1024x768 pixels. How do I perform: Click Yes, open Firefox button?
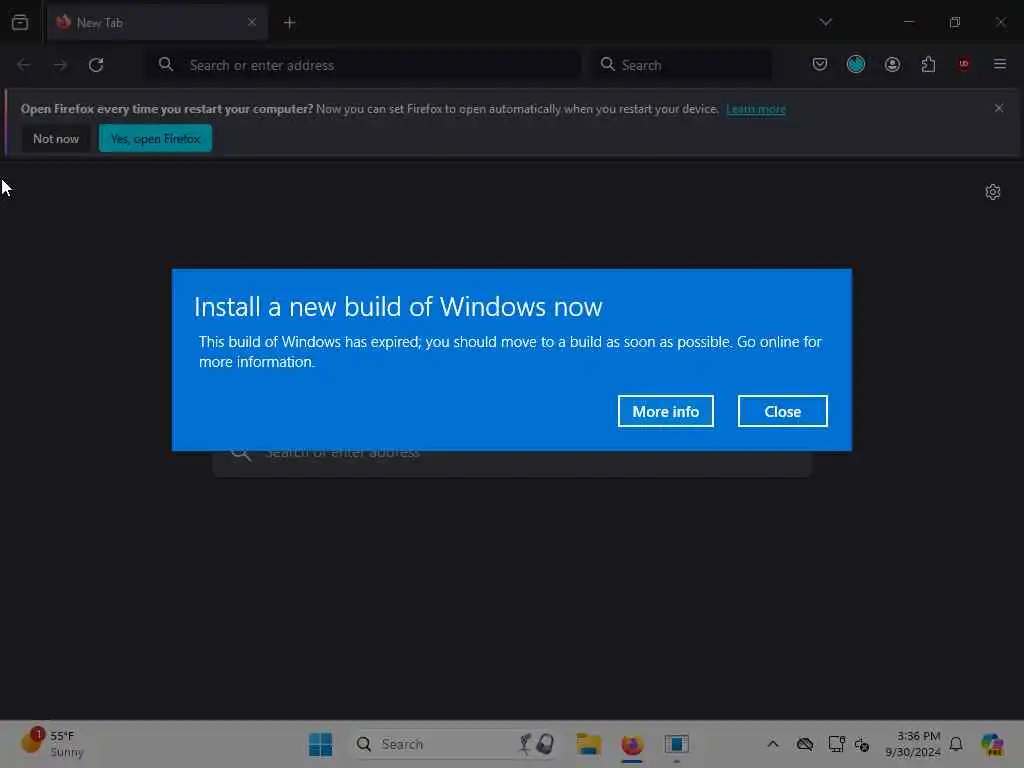(x=155, y=138)
